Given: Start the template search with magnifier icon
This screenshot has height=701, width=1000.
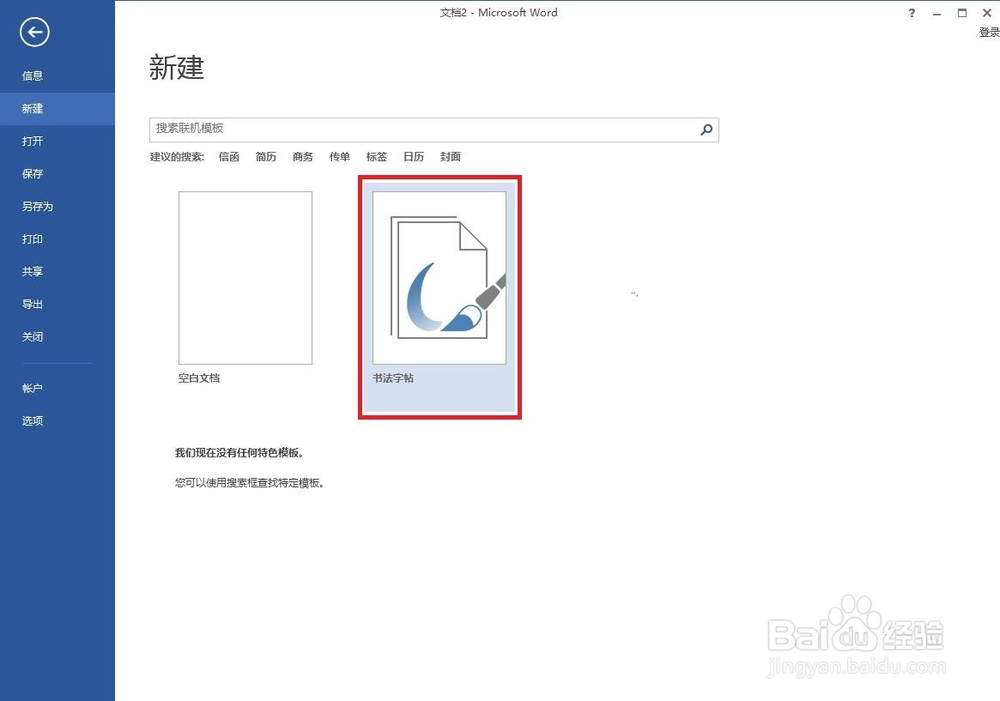Looking at the screenshot, I should pos(707,130).
